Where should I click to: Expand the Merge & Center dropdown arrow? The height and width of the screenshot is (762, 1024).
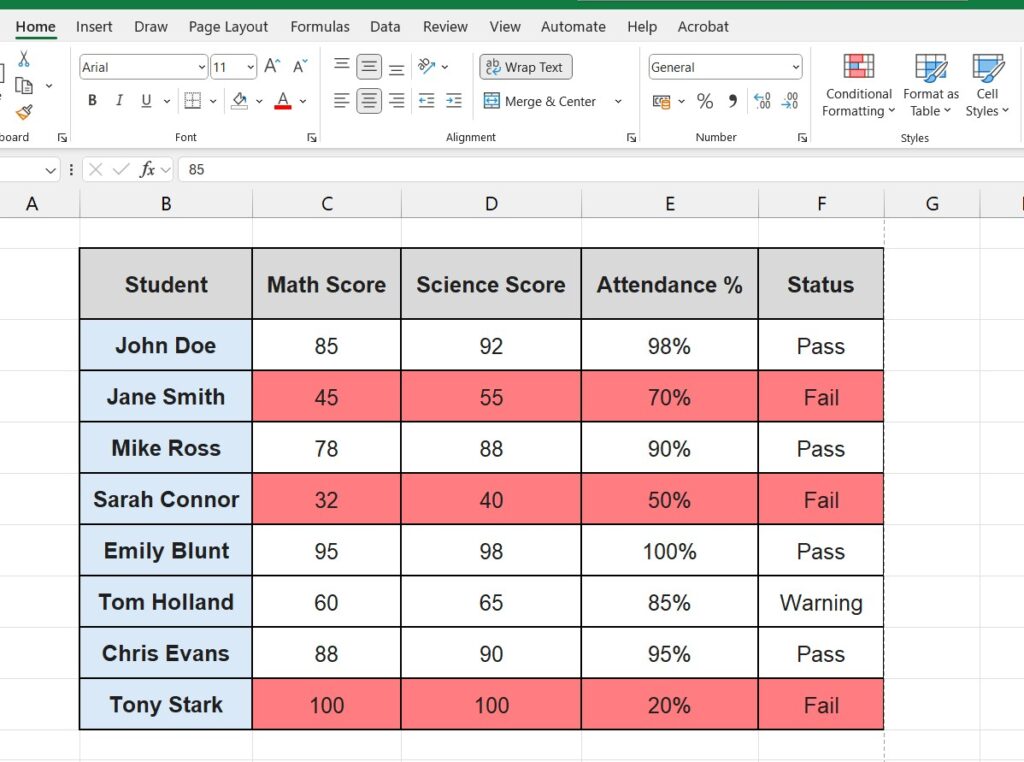tap(618, 101)
